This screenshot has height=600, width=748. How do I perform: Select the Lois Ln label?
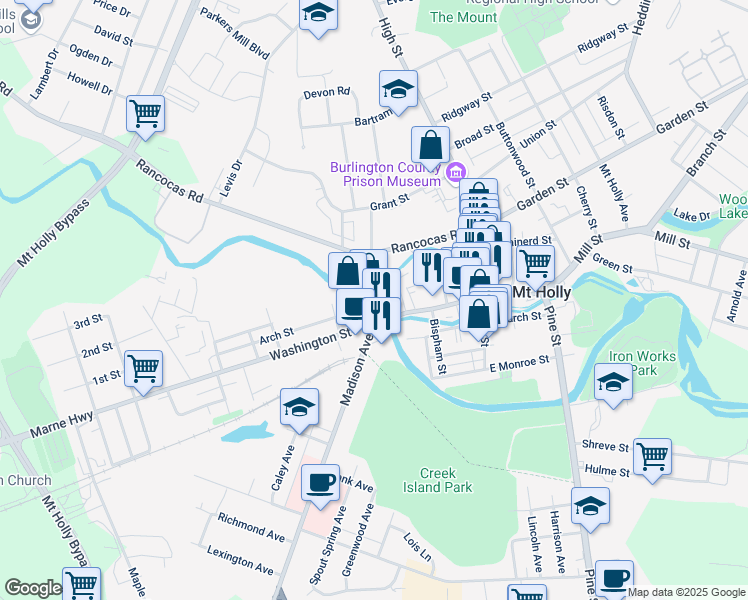(417, 547)
